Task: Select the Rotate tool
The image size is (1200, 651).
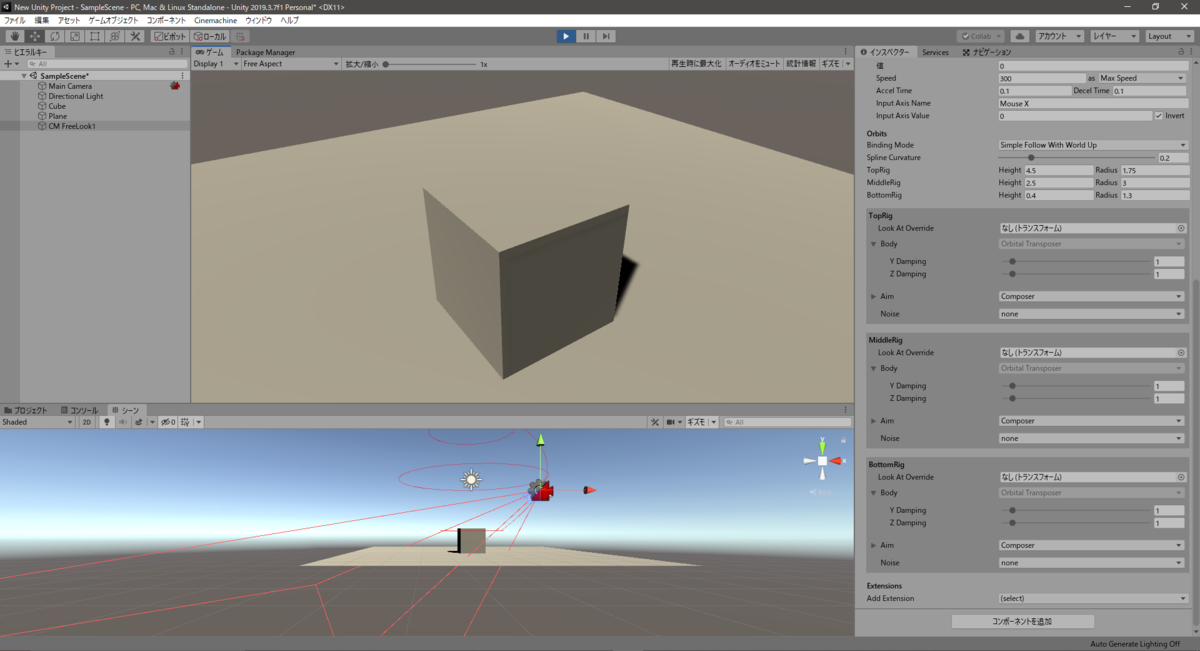Action: point(55,36)
